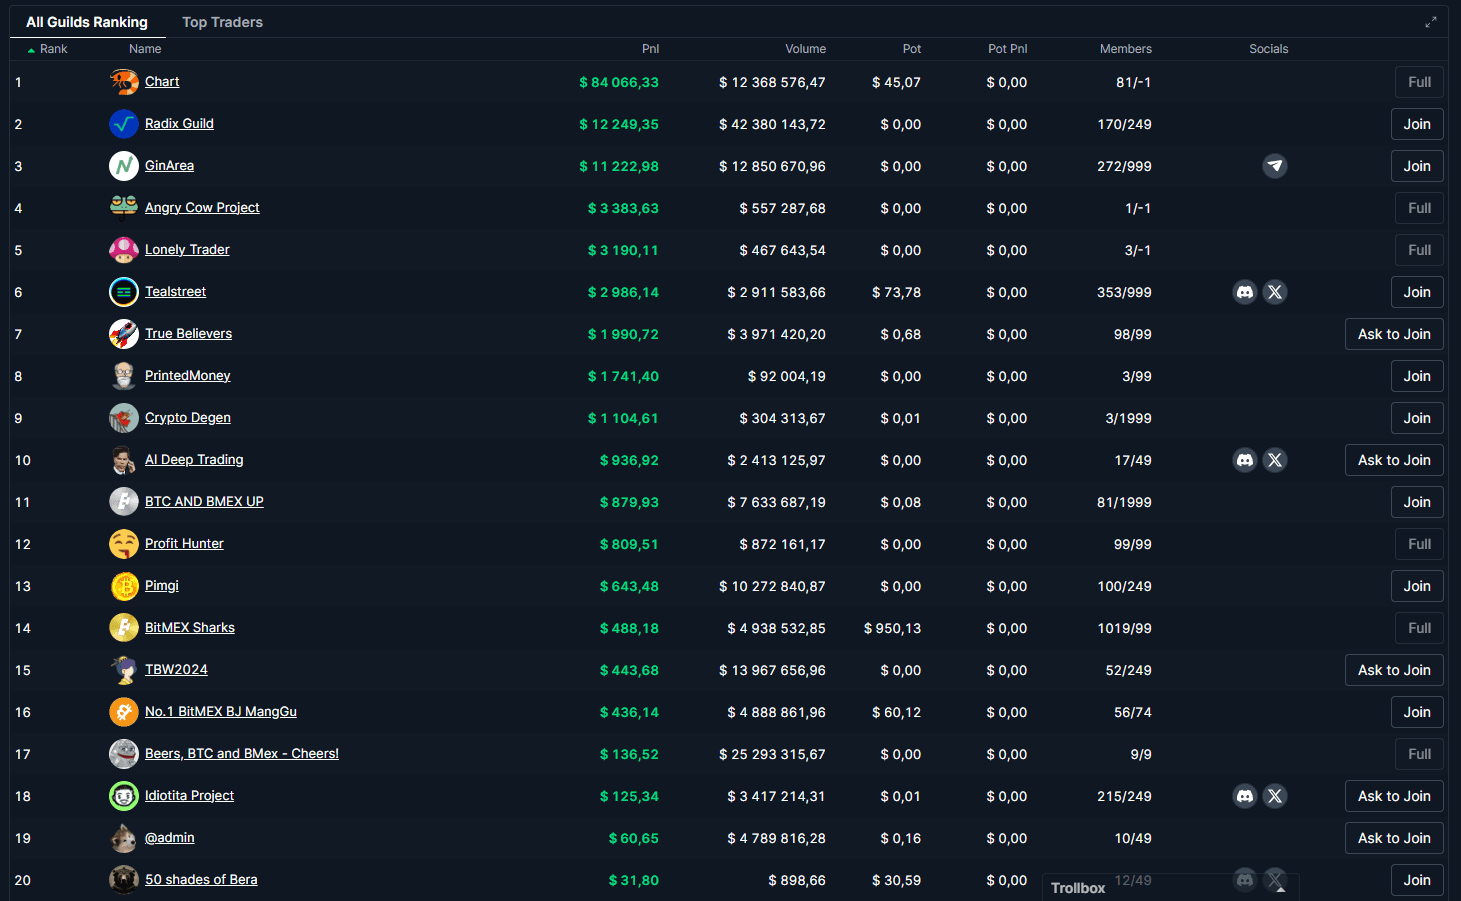1461x901 pixels.
Task: Open the Chart guild link
Action: tap(162, 82)
